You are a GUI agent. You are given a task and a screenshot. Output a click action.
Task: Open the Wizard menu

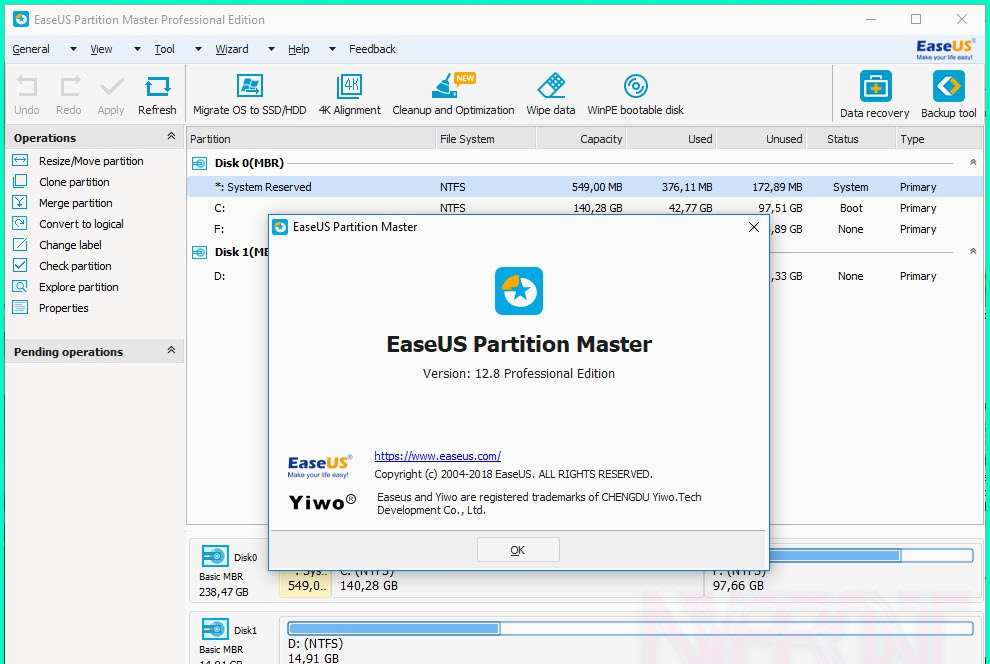pos(232,49)
